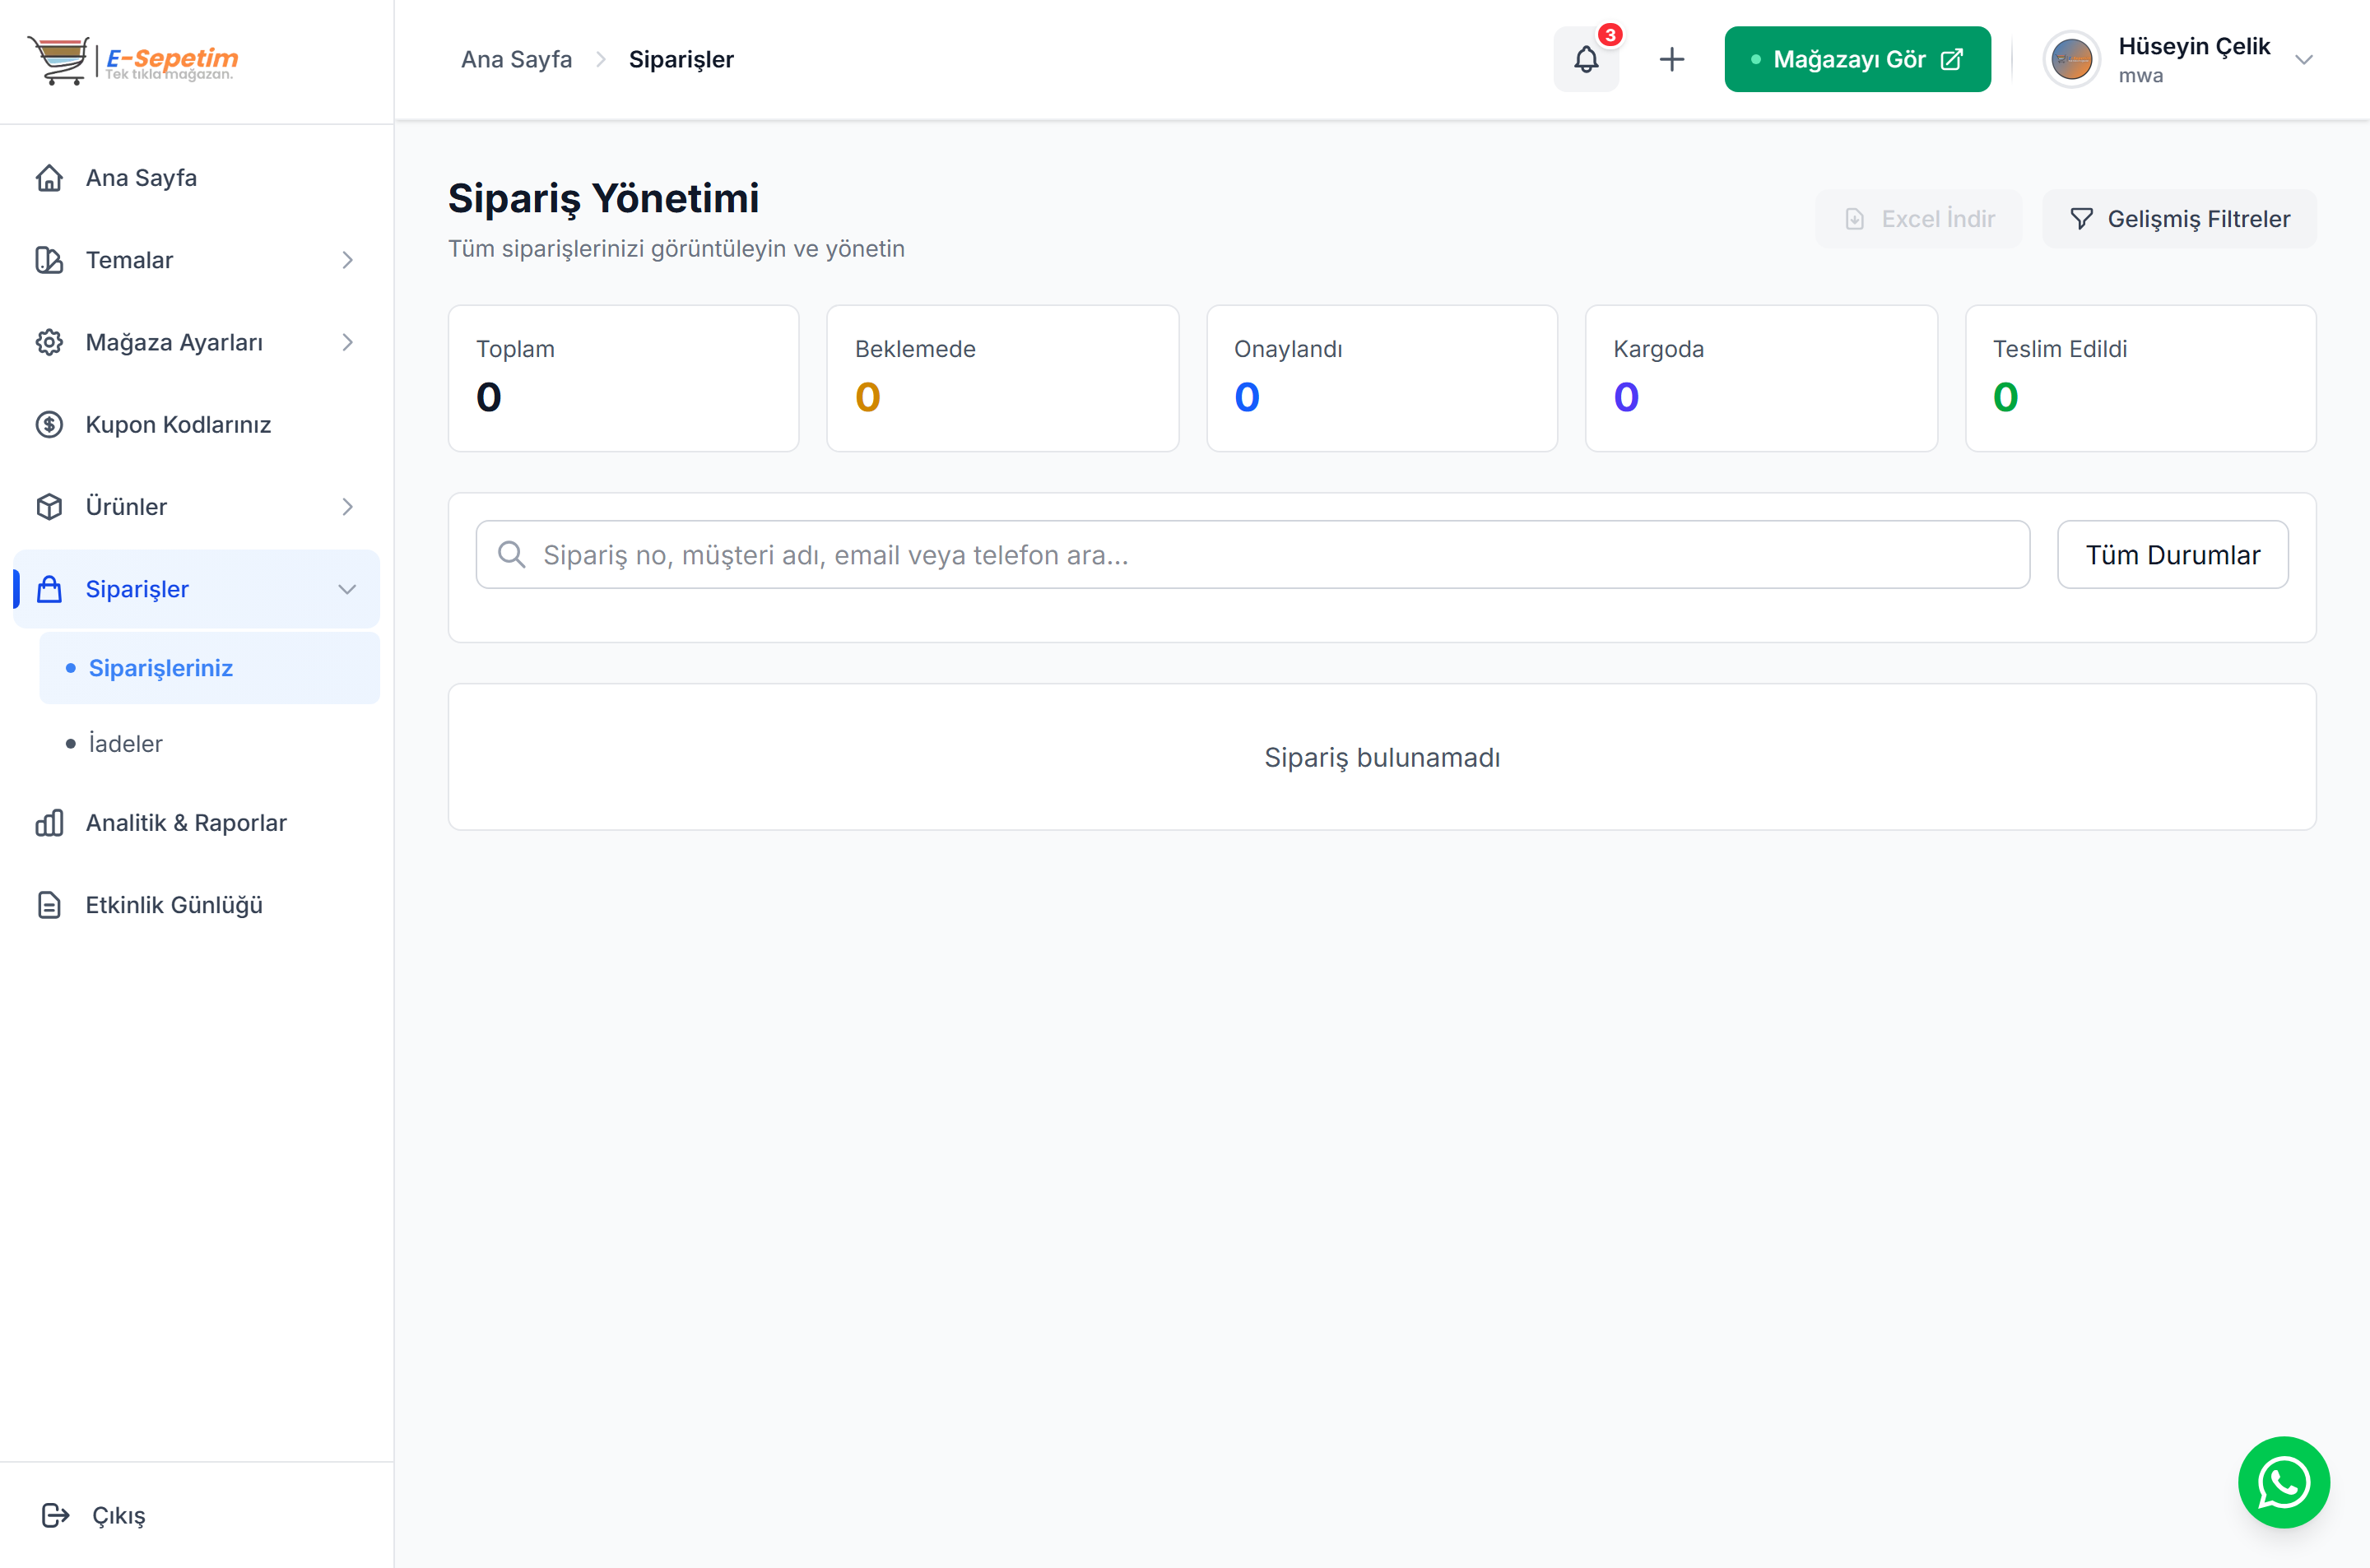Open Analitik & Raporlar menu item
This screenshot has width=2370, height=1568.
tap(196, 823)
